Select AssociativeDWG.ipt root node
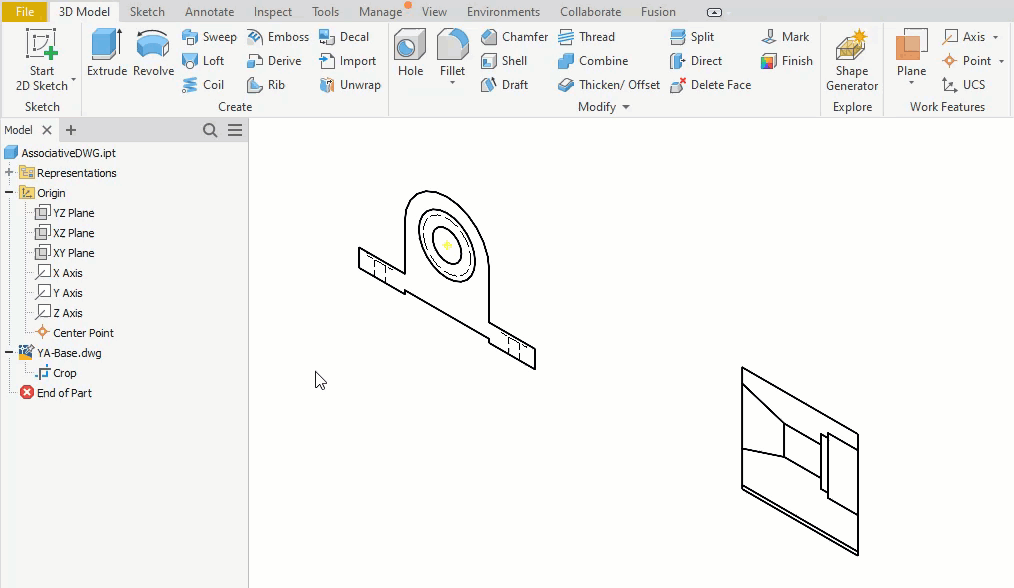Viewport: 1014px width, 588px height. [x=60, y=153]
